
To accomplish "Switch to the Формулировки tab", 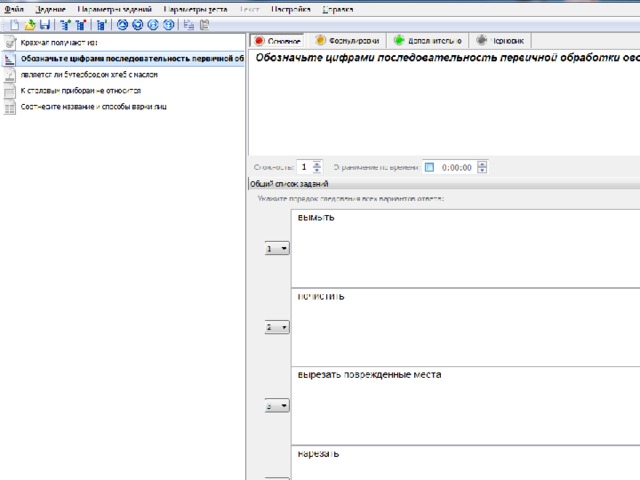I will point(347,41).
